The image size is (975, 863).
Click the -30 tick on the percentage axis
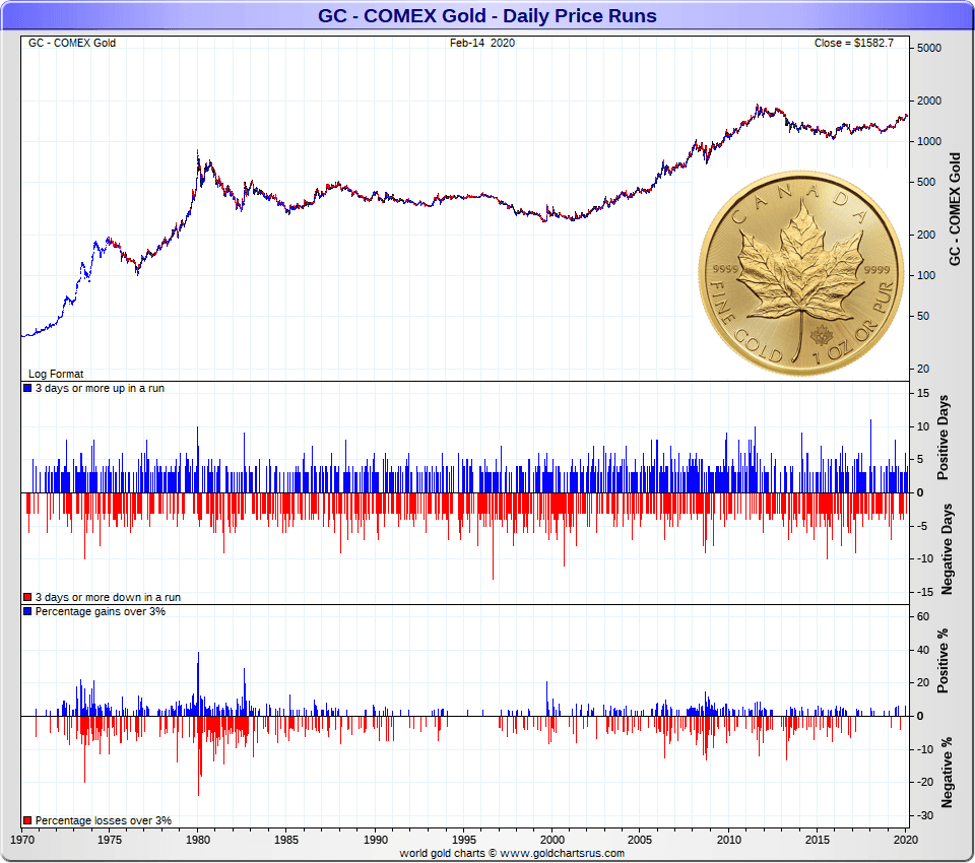926,816
